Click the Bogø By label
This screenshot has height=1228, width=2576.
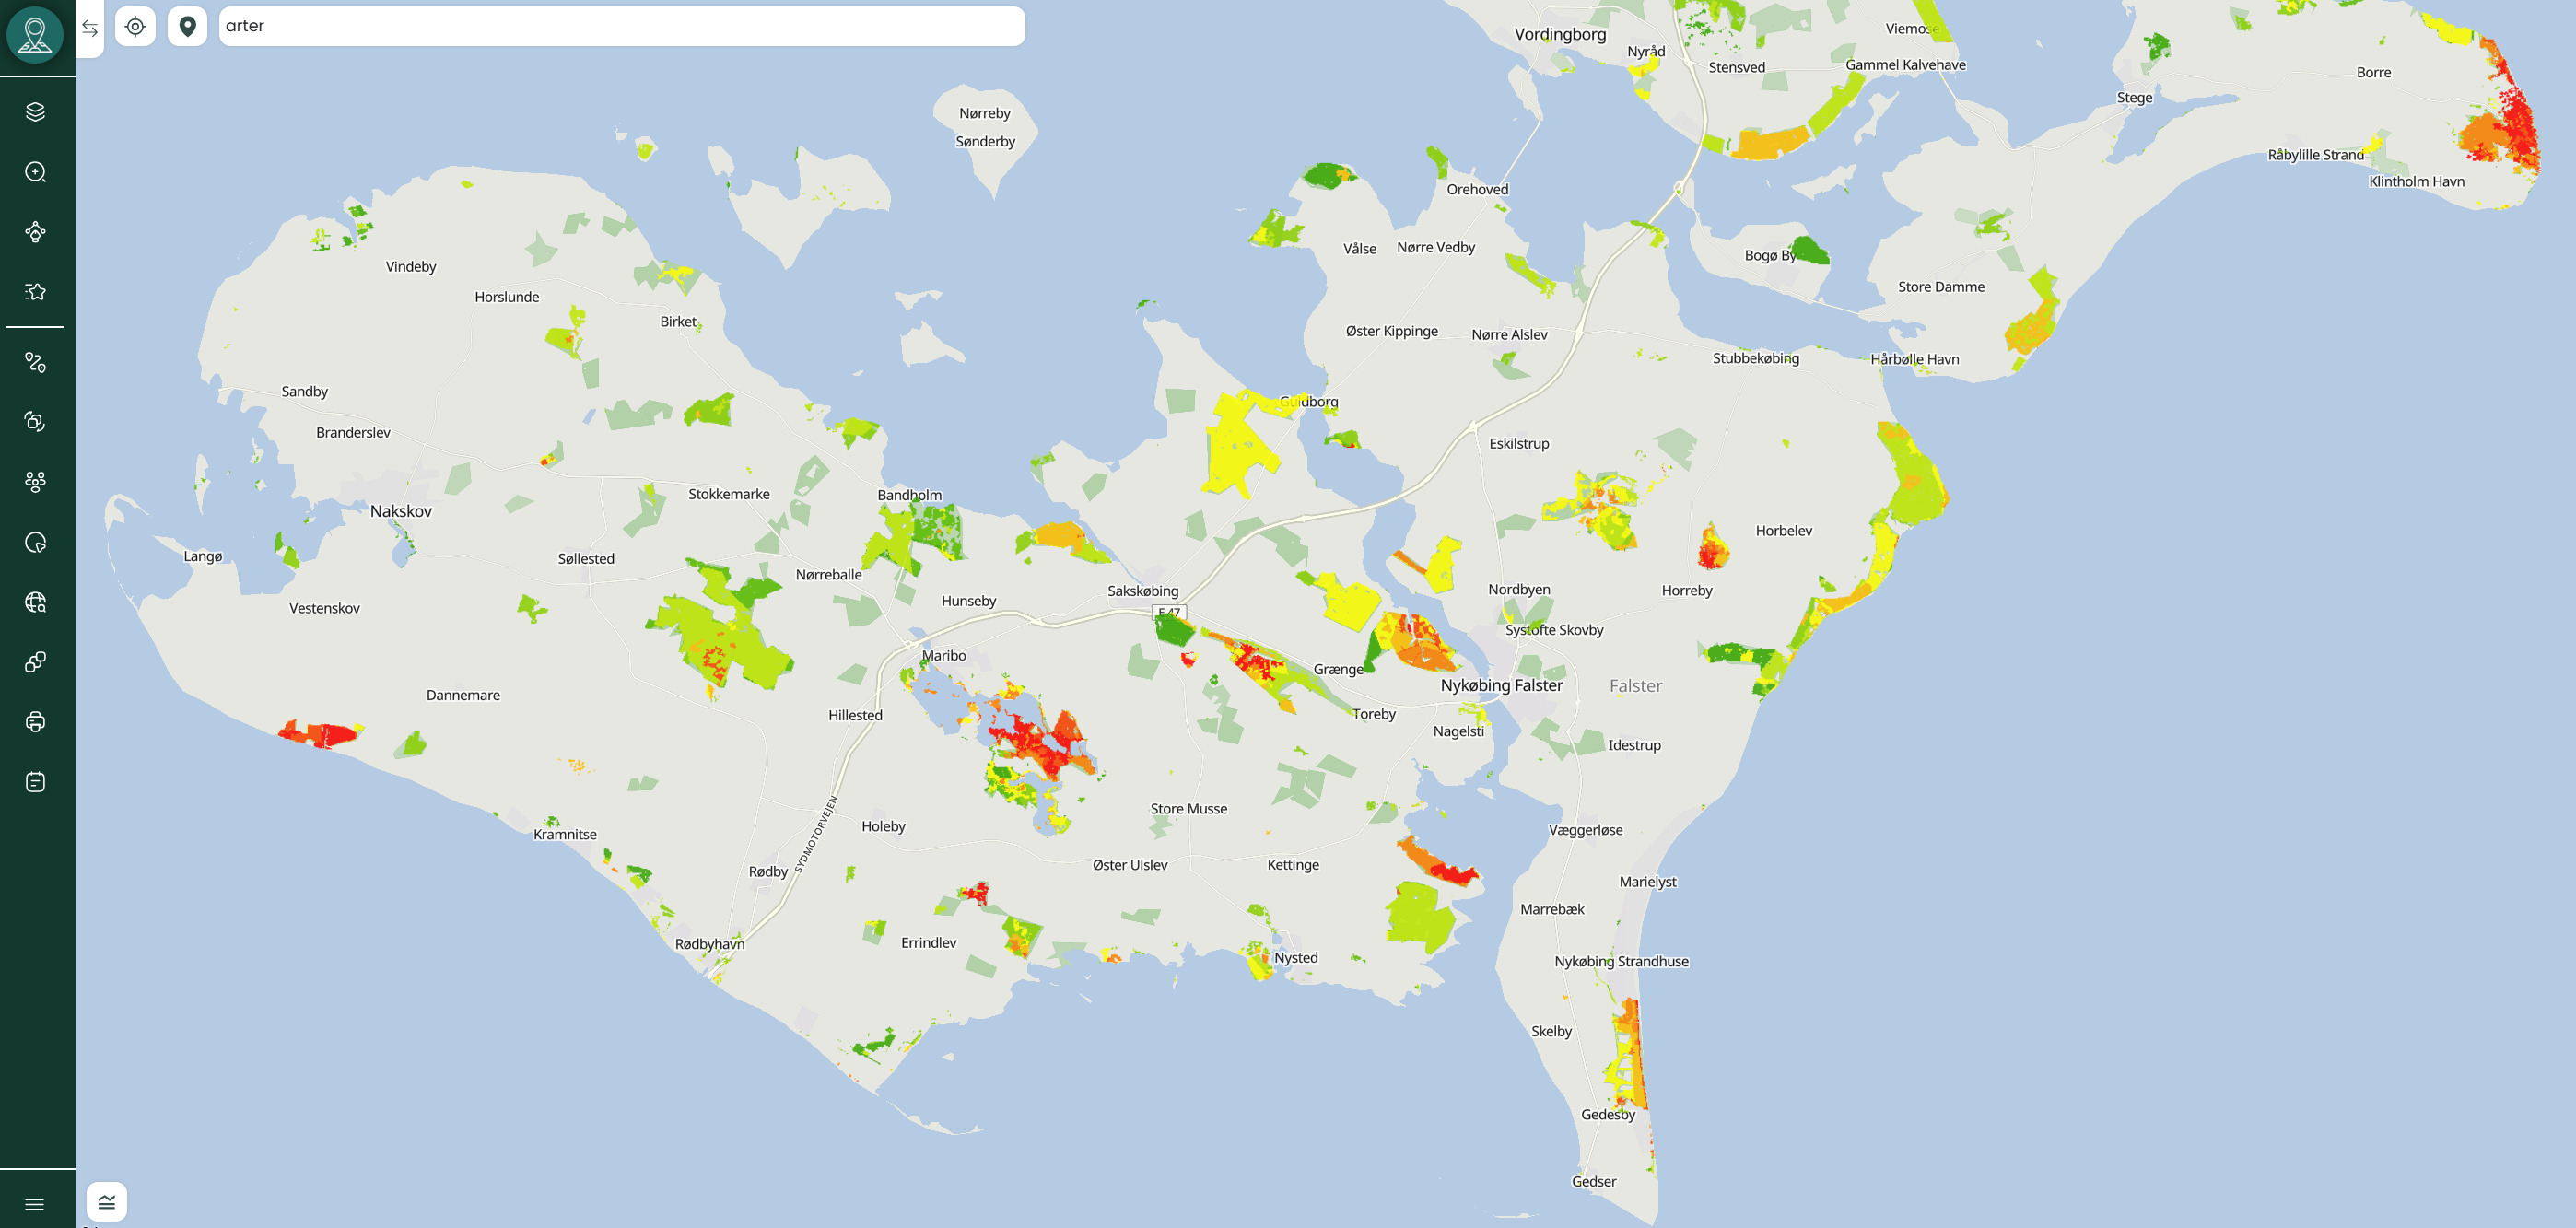pyautogui.click(x=1770, y=255)
